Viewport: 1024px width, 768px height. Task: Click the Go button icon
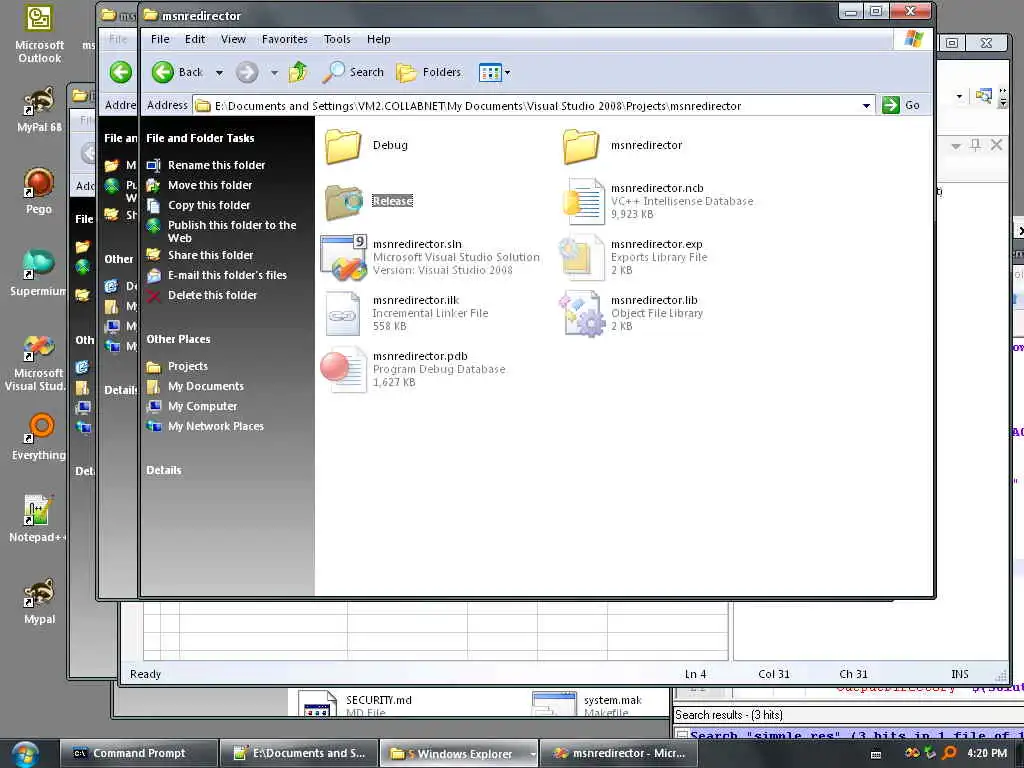click(891, 105)
